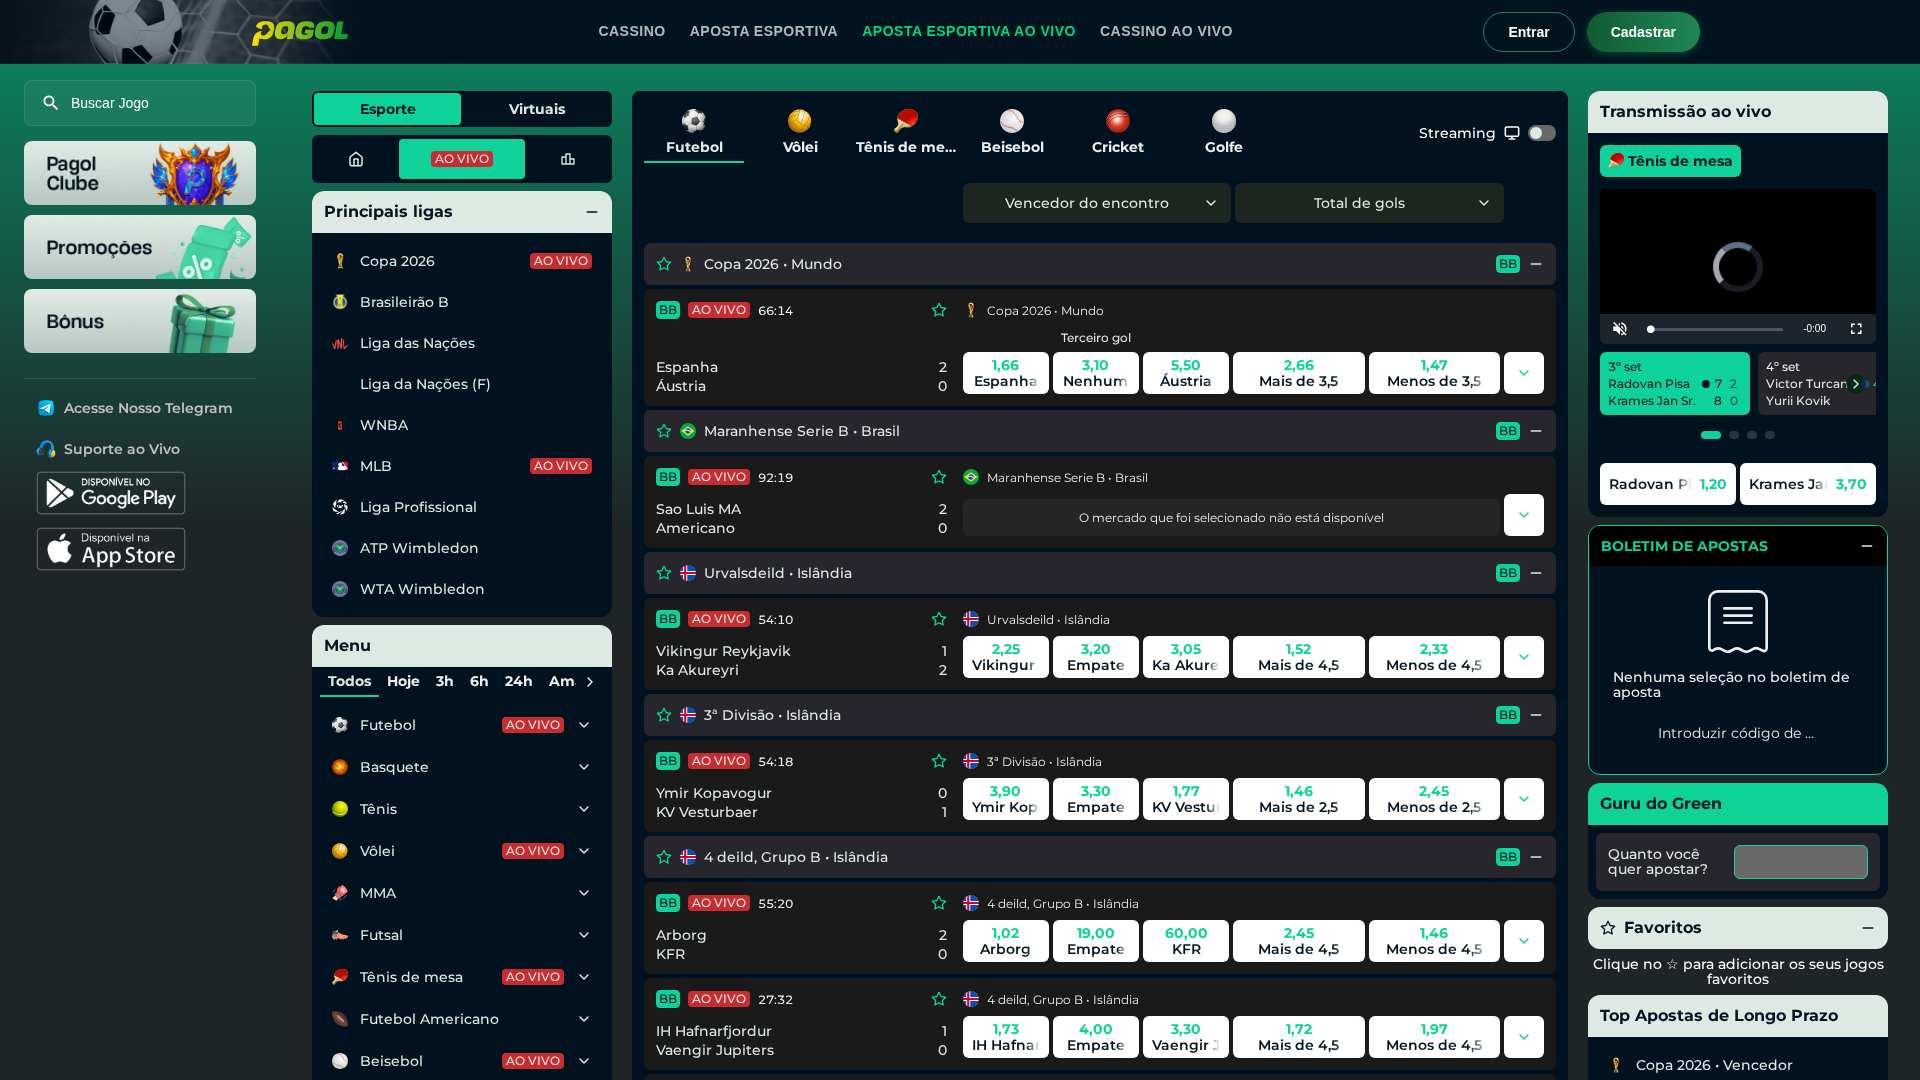The height and width of the screenshot is (1080, 1920).
Task: Mute the live stream video
Action: (1620, 329)
